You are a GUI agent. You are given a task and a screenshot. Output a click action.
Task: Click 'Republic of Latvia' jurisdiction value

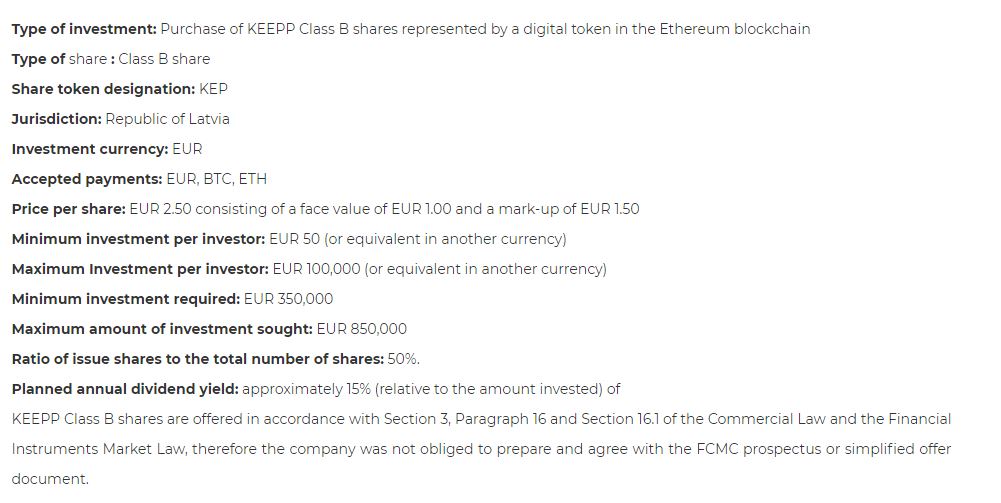point(167,119)
